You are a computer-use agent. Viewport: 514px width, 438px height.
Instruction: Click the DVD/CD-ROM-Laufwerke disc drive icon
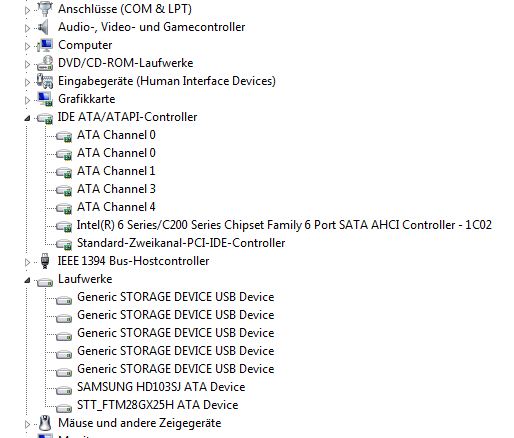[45, 63]
